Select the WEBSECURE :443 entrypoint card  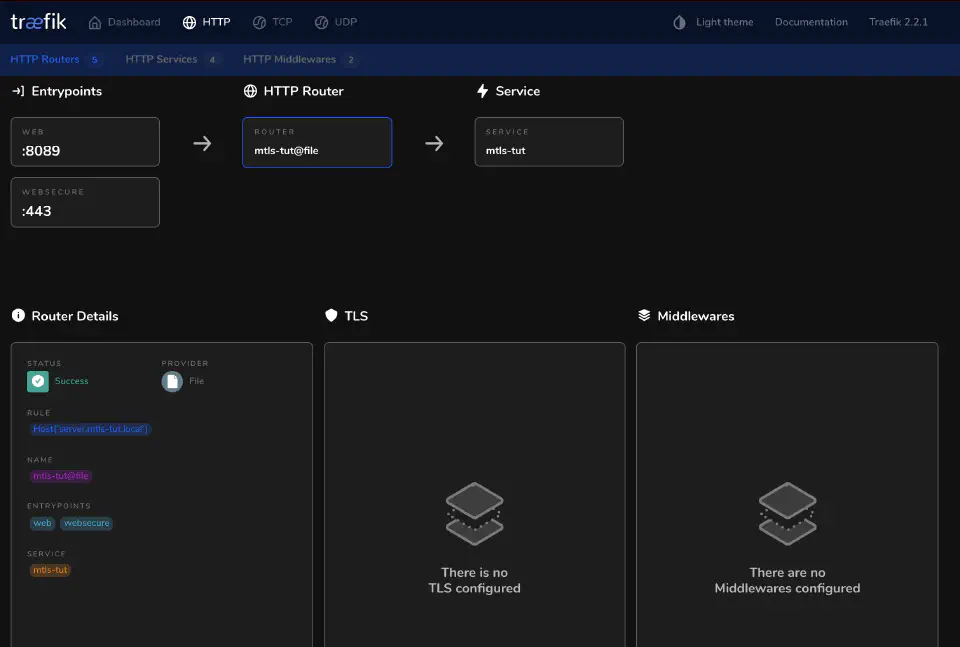pyautogui.click(x=85, y=202)
